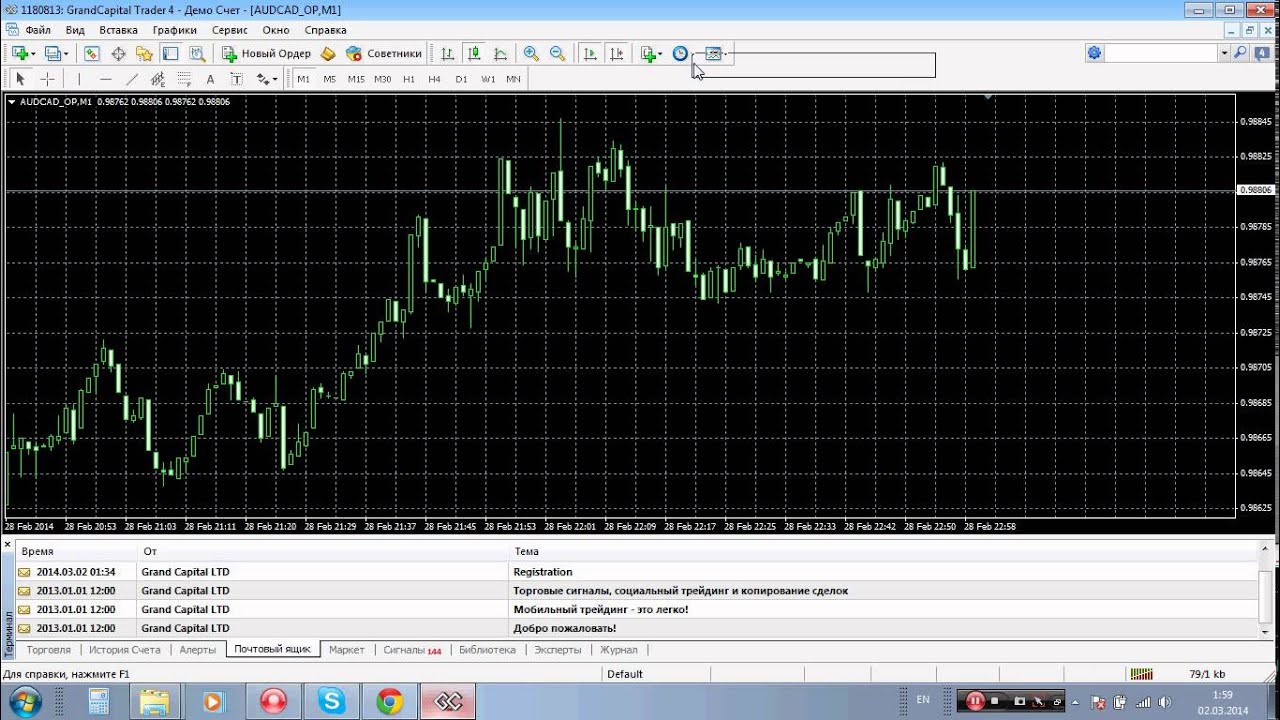Toggle the Navigator window icon
This screenshot has height=720, width=1280.
pyautogui.click(x=144, y=53)
